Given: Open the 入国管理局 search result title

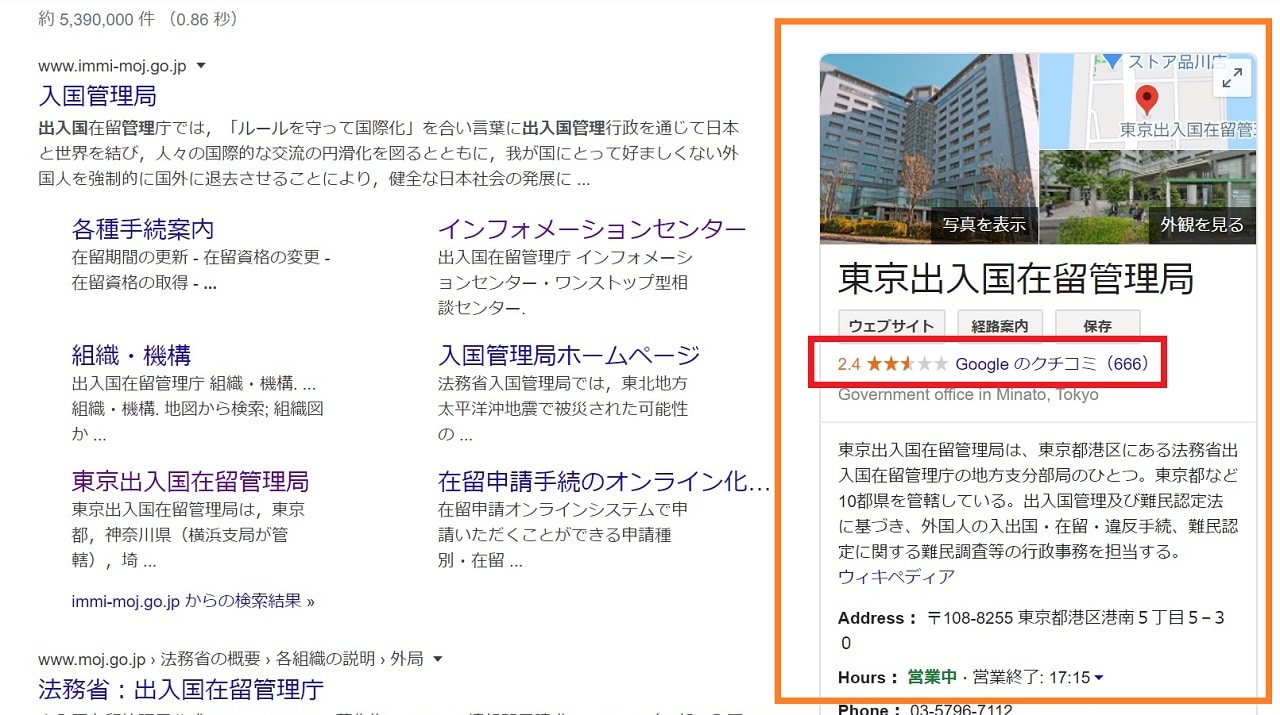Looking at the screenshot, I should (x=97, y=96).
